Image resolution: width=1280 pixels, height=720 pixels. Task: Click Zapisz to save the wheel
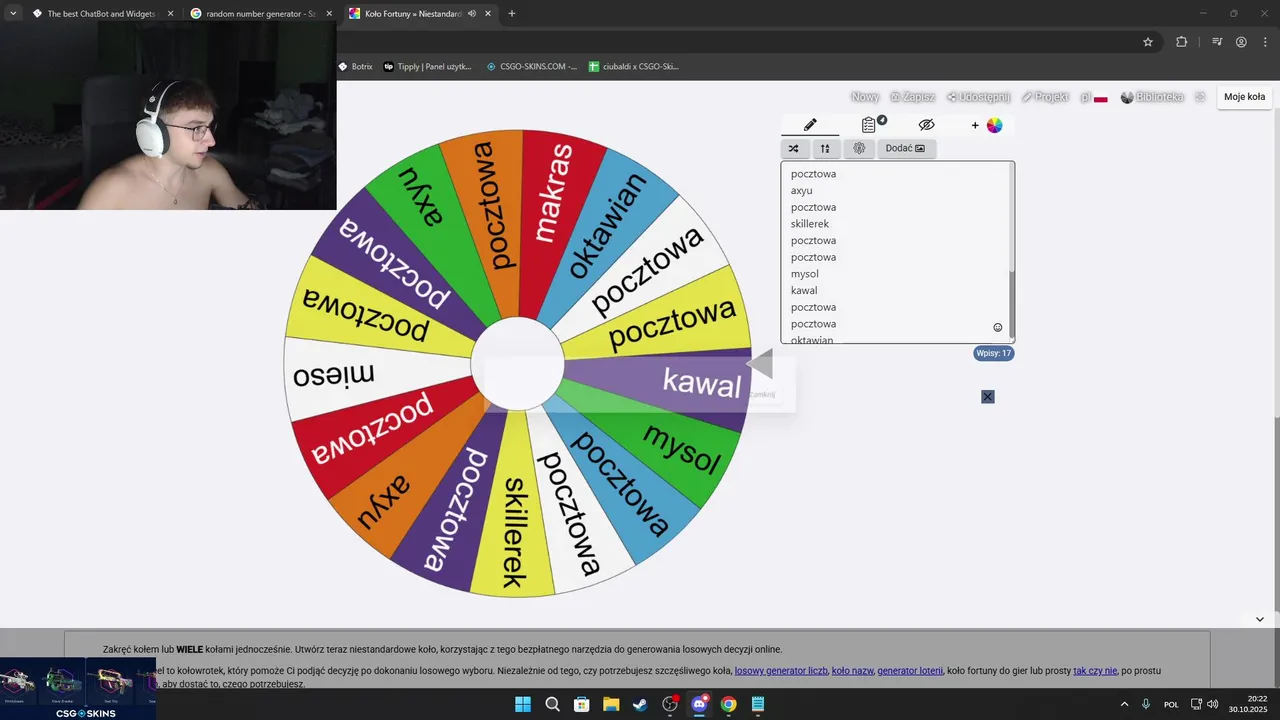[912, 97]
